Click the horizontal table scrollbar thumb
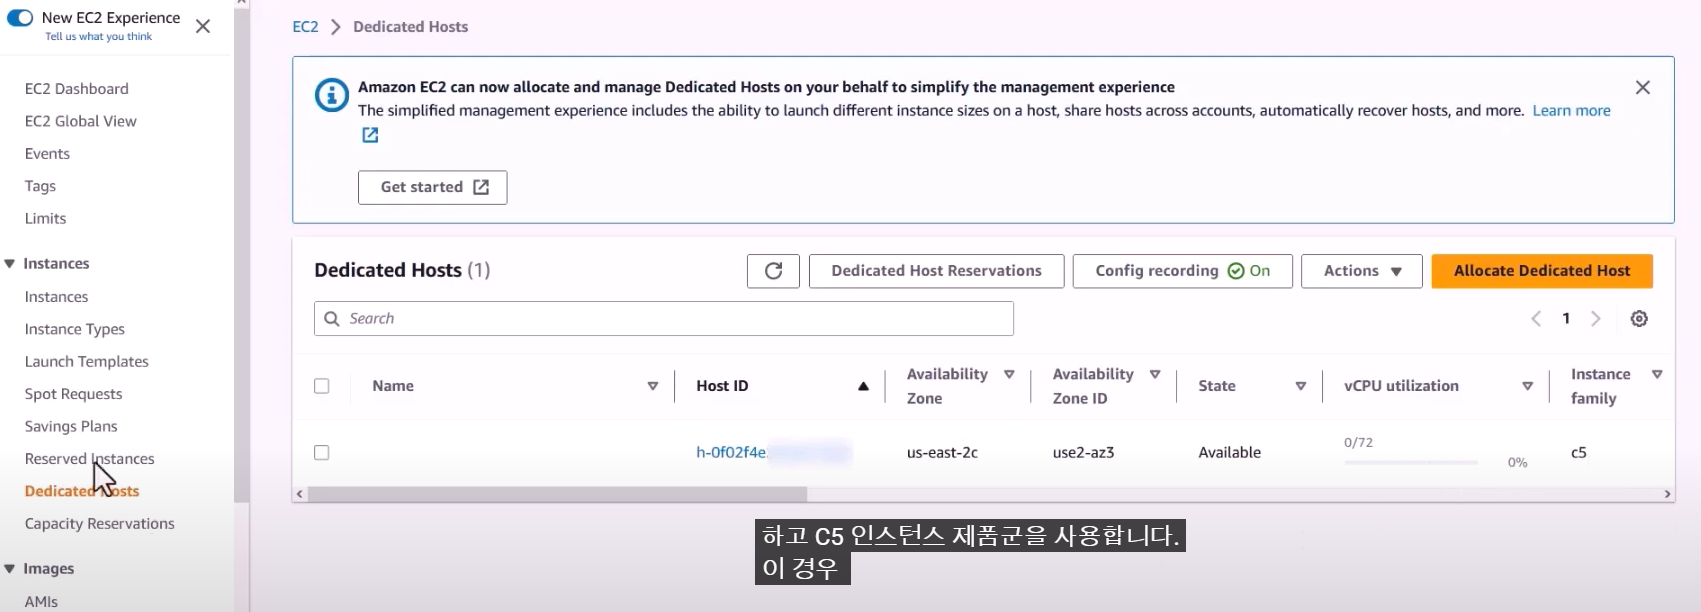 tap(557, 494)
